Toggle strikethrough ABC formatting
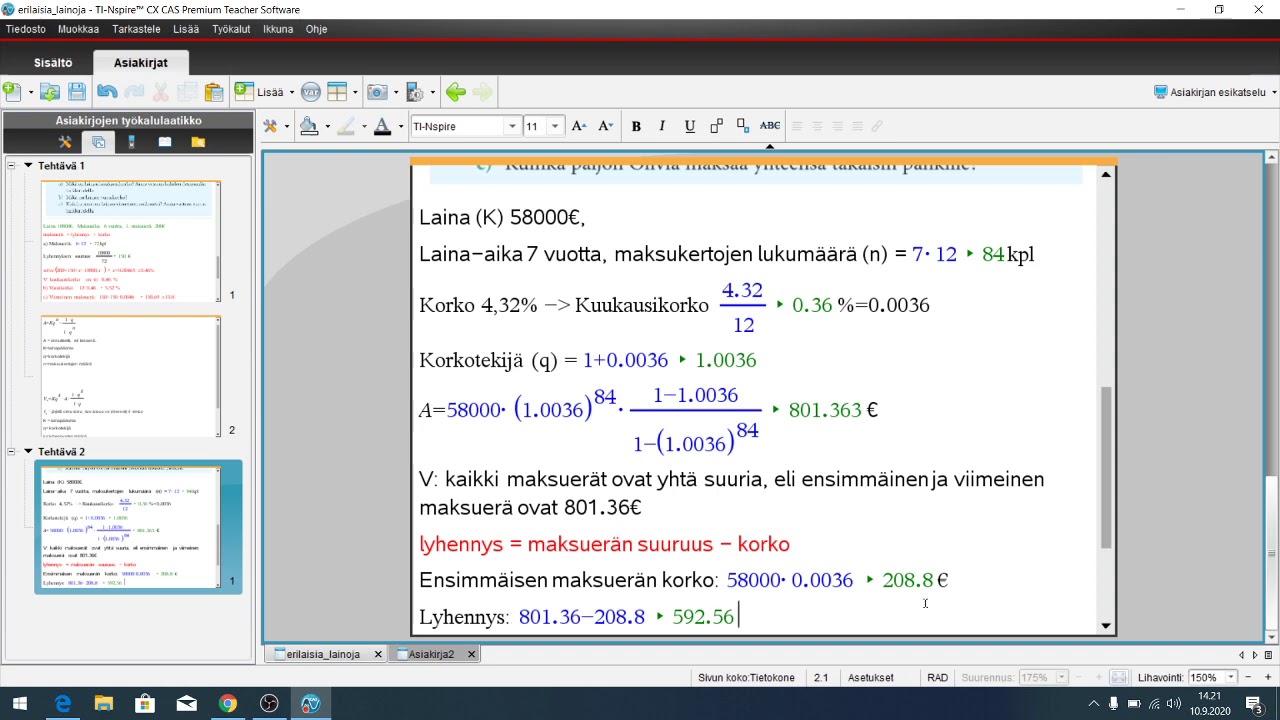This screenshot has width=1280, height=720. click(770, 126)
